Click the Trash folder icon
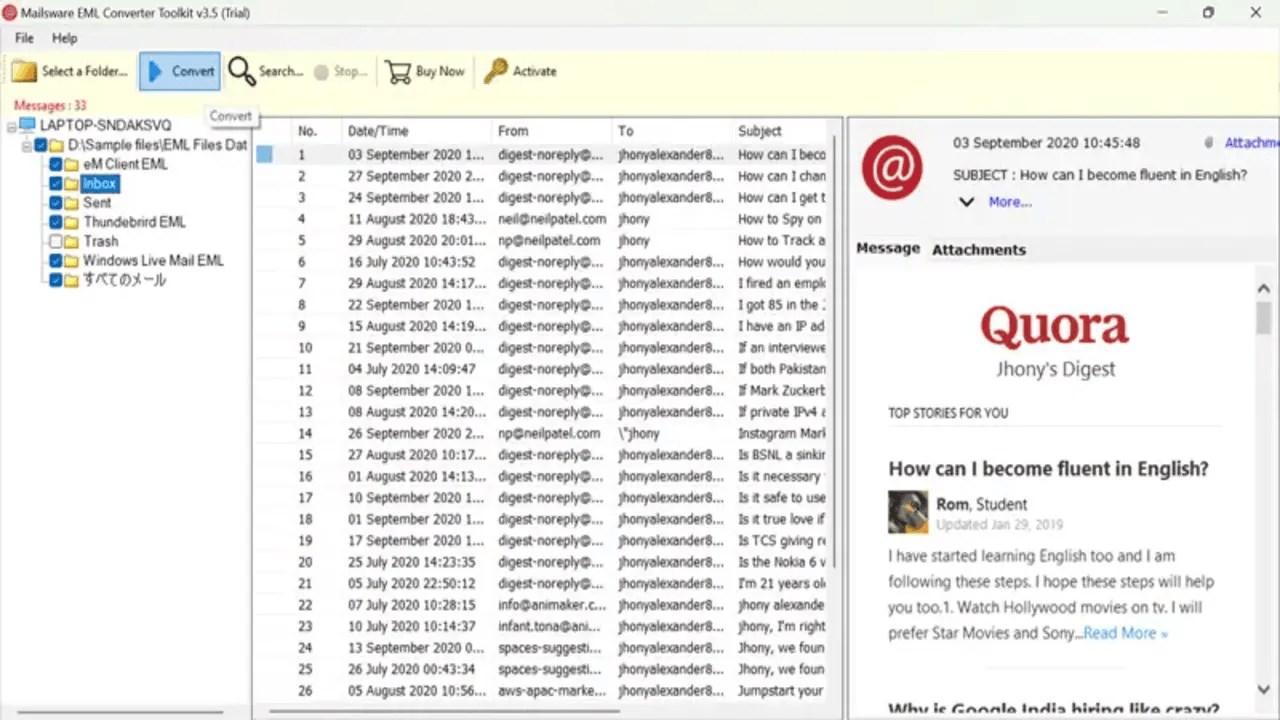 coord(72,242)
